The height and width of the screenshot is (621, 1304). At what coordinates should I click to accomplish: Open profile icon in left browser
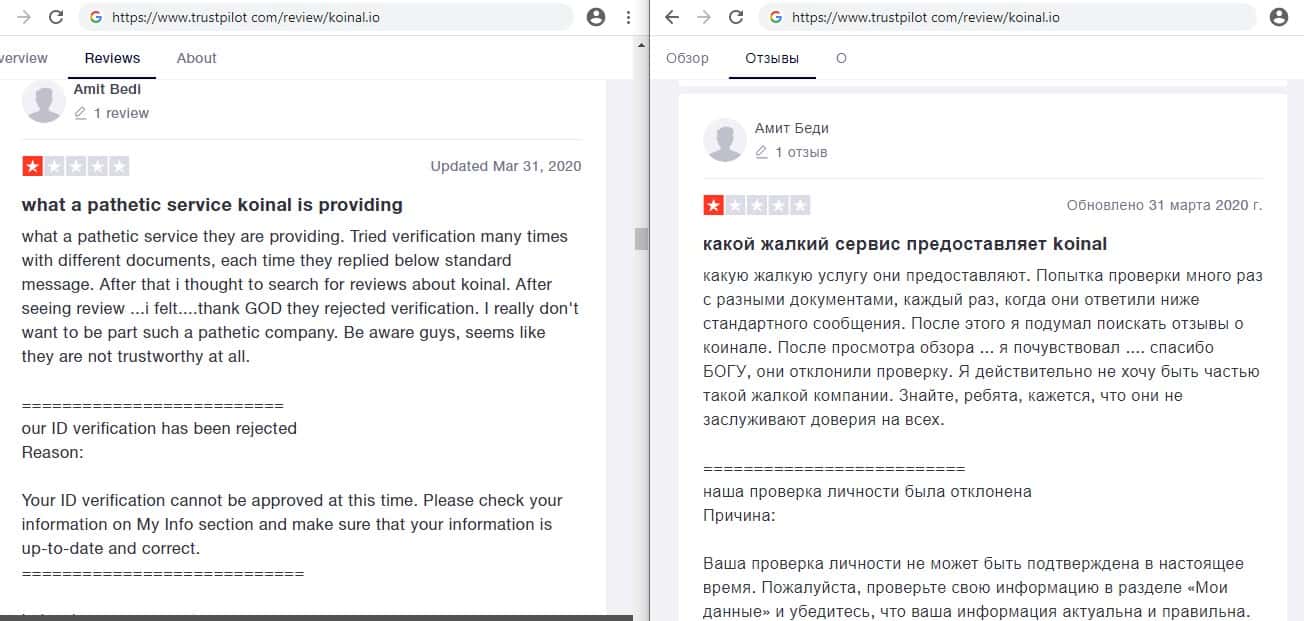[x=596, y=17]
